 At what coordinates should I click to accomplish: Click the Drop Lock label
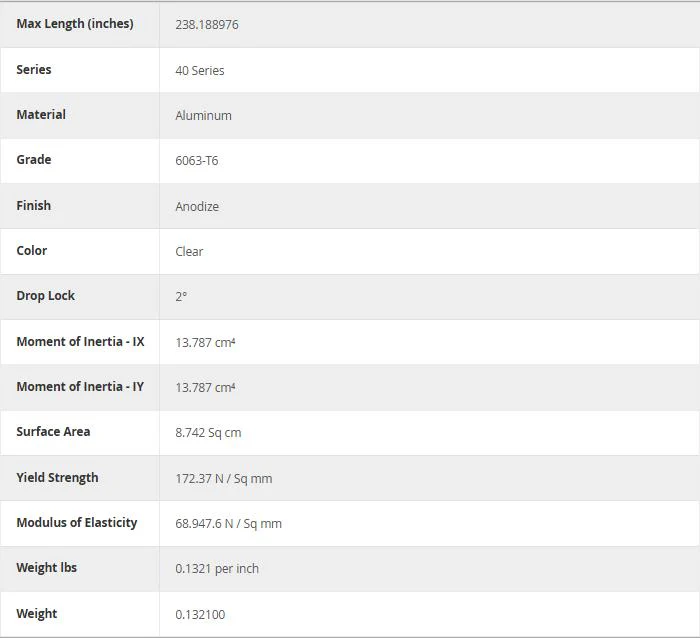point(46,296)
